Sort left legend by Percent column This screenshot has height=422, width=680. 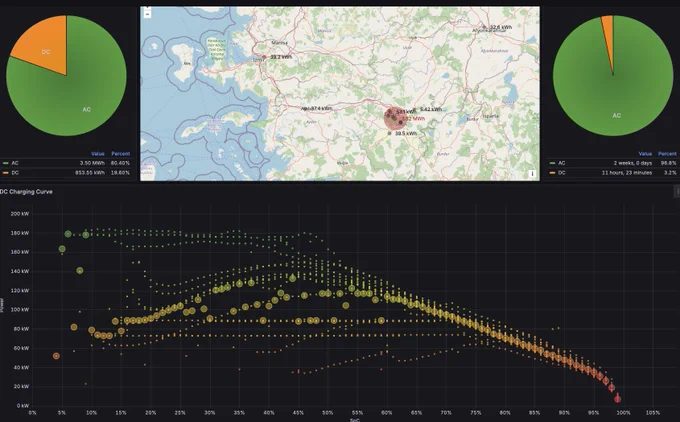[121, 154]
